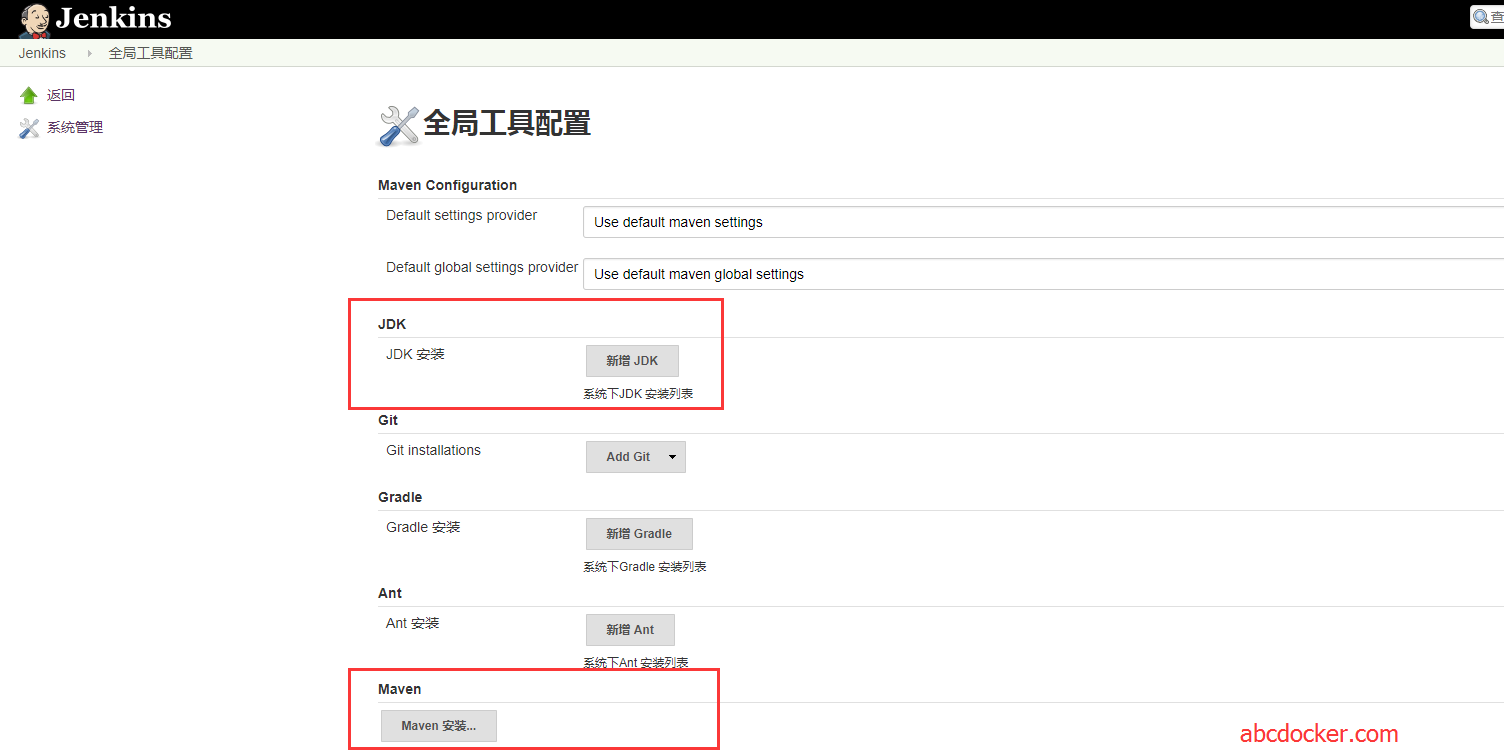
Task: Click the Add Git button
Action: click(628, 456)
